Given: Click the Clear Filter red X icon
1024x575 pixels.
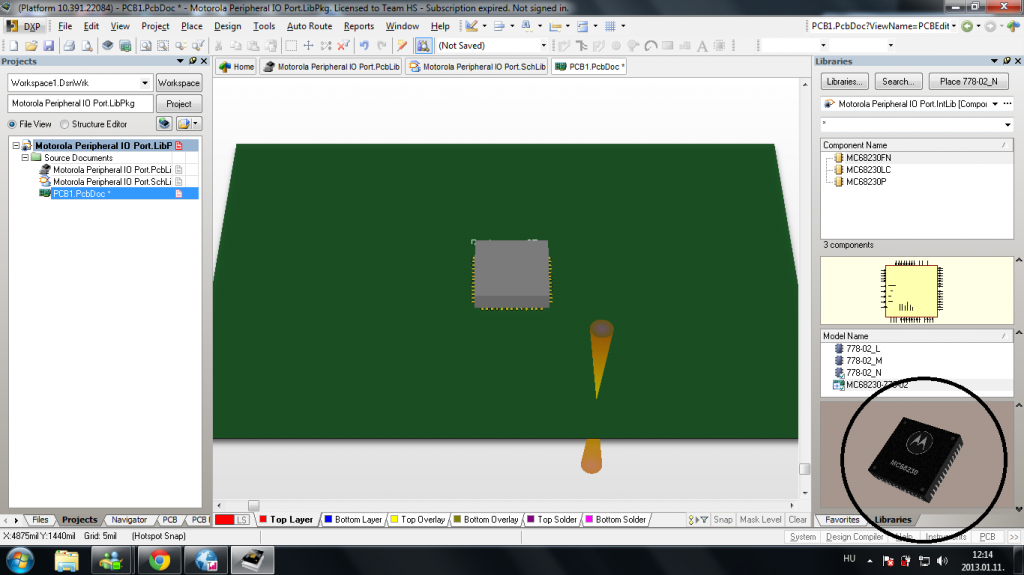Looking at the screenshot, I should point(344,46).
